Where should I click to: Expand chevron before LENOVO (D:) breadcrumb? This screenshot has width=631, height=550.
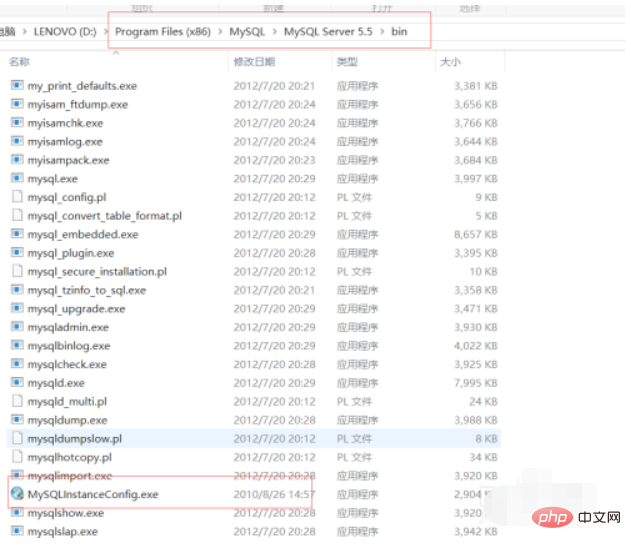(25, 31)
